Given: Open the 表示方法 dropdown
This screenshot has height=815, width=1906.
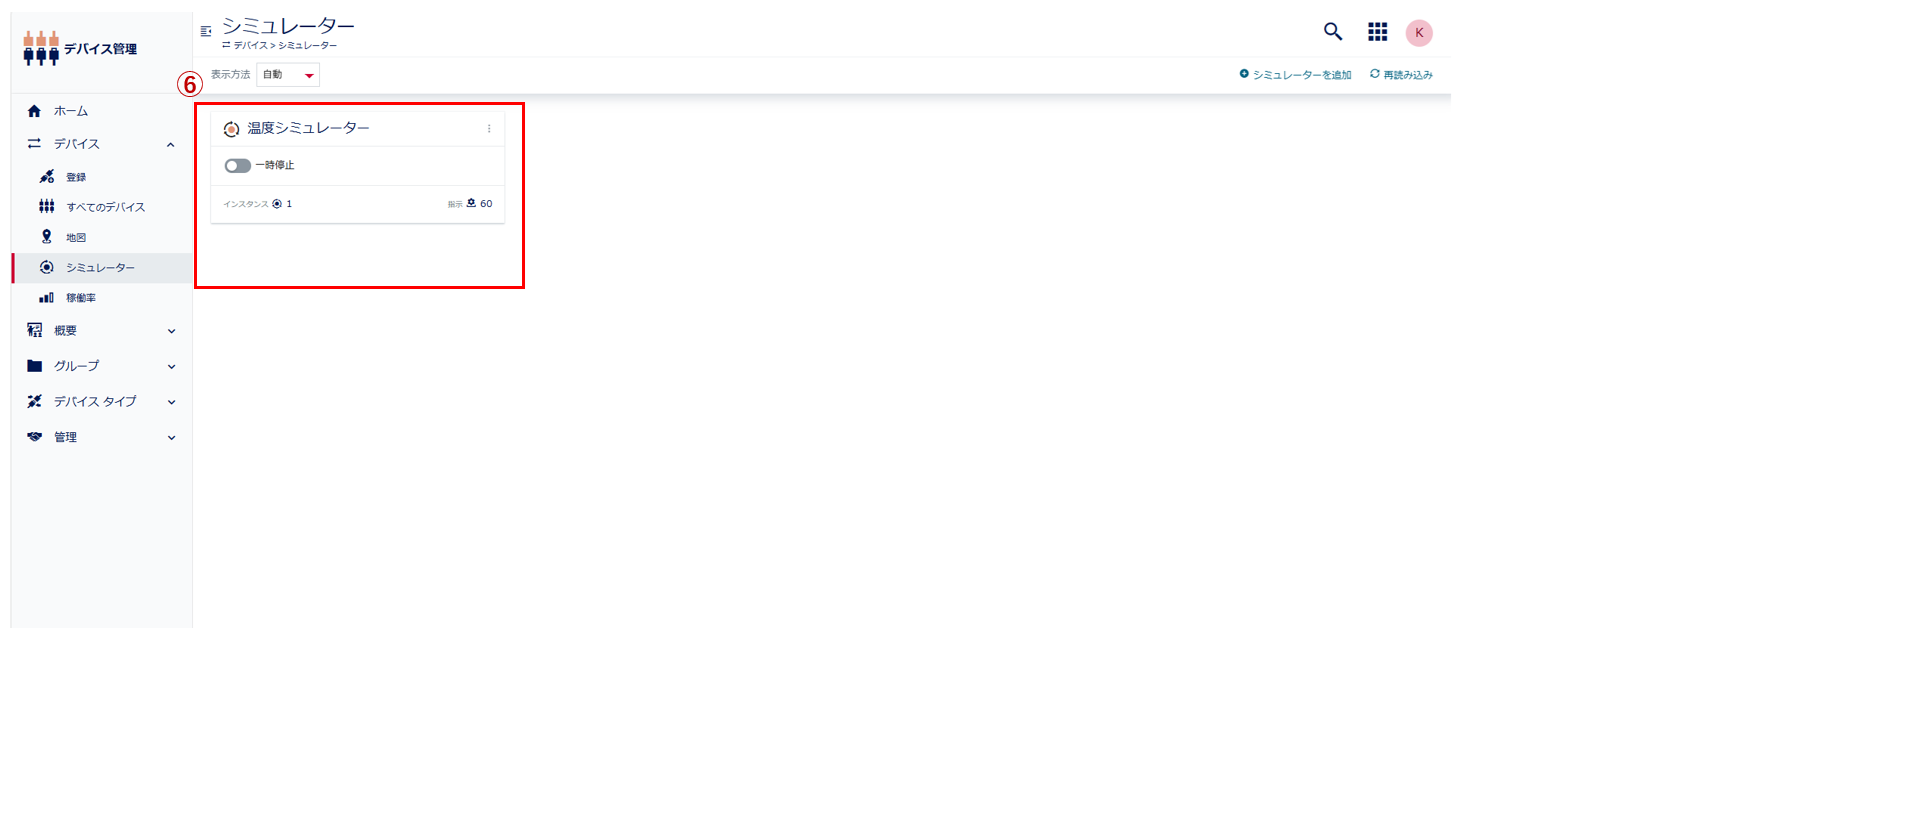Looking at the screenshot, I should pyautogui.click(x=288, y=75).
